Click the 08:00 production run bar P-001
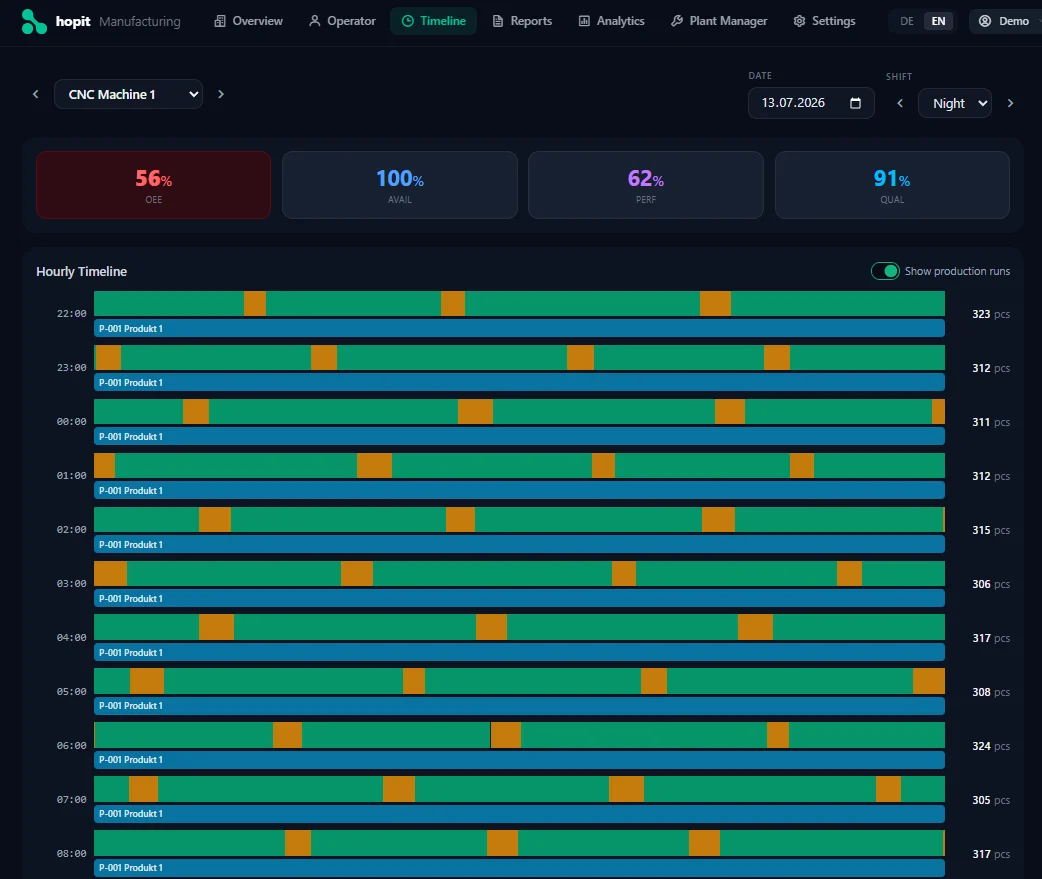1042x879 pixels. [x=519, y=867]
